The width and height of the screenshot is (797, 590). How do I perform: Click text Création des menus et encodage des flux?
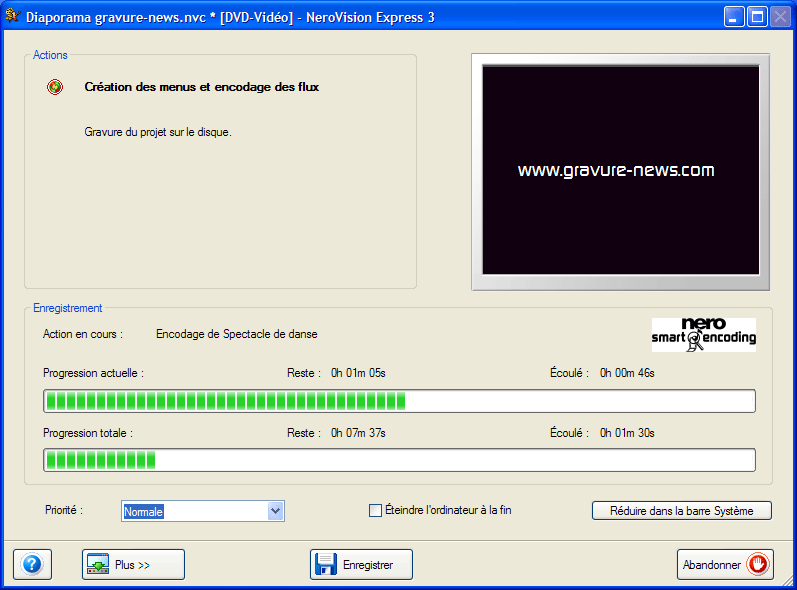coord(202,87)
